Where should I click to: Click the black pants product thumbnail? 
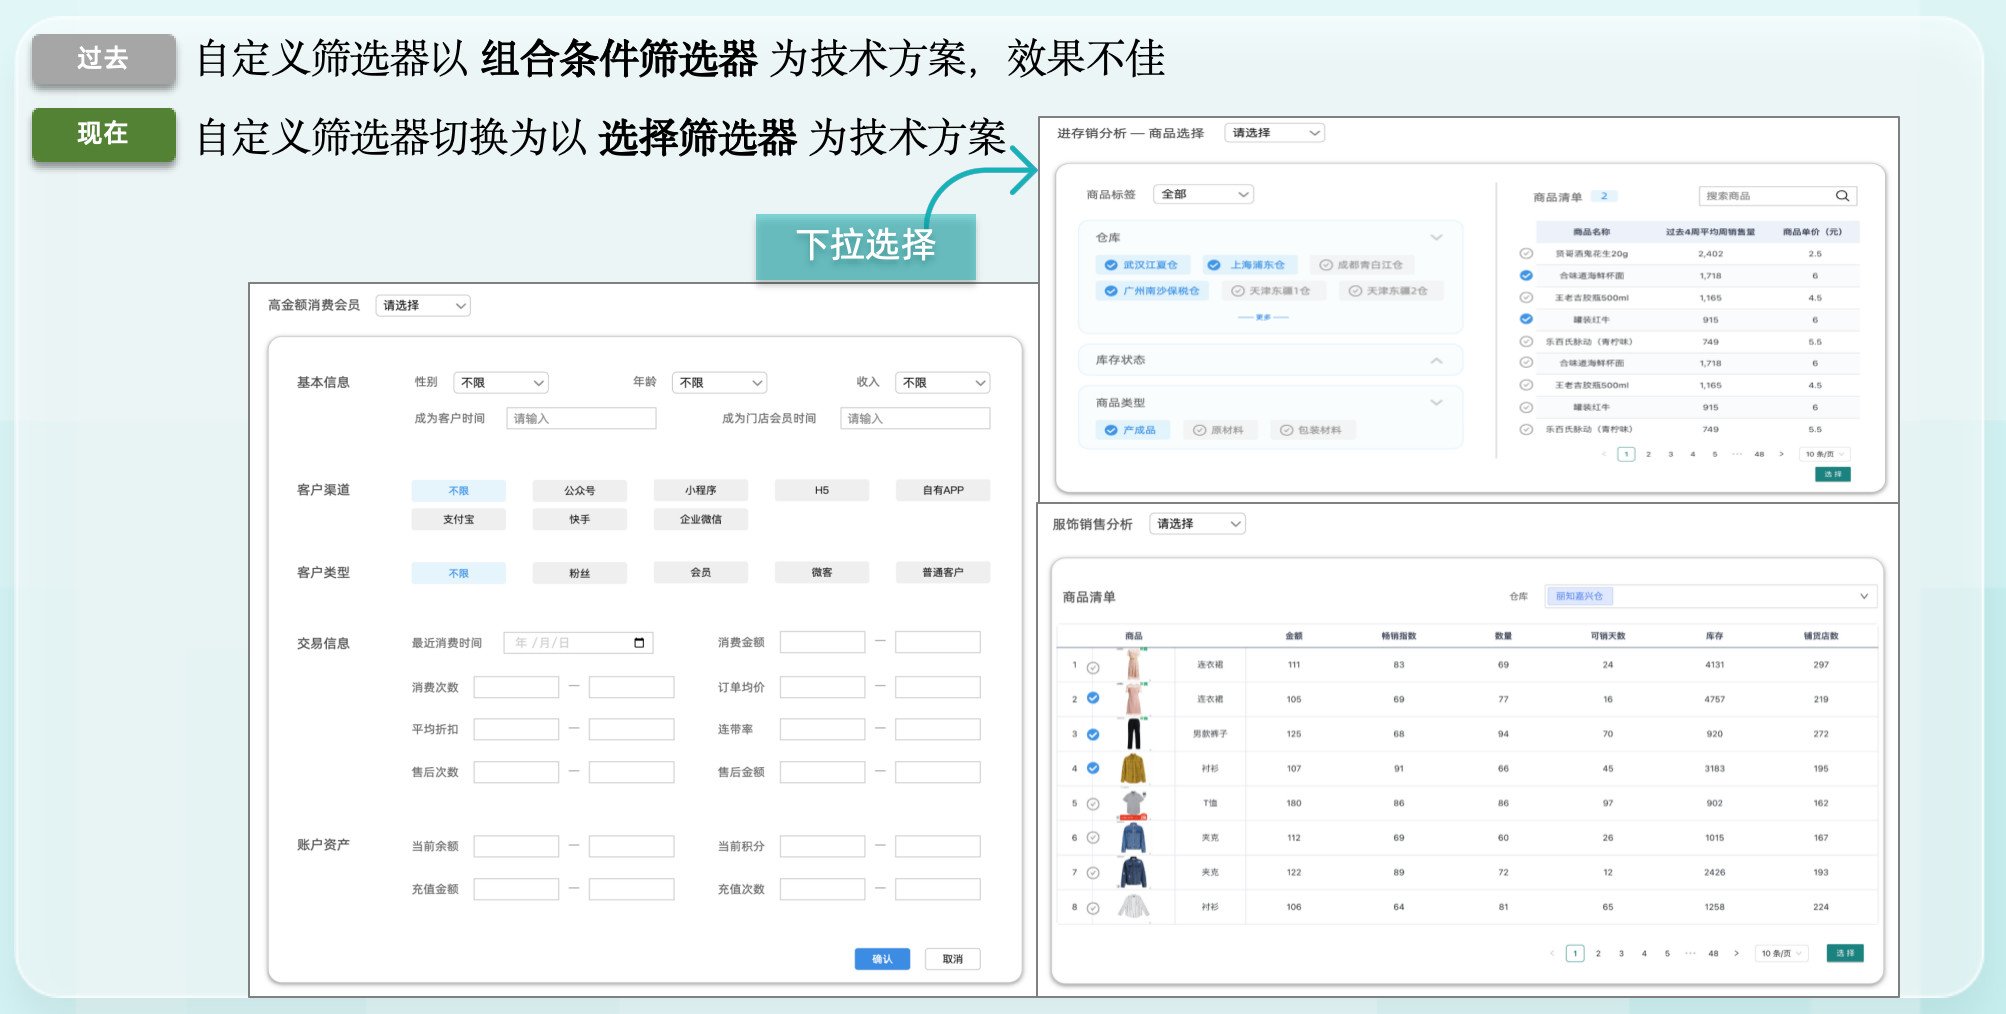pyautogui.click(x=1133, y=734)
